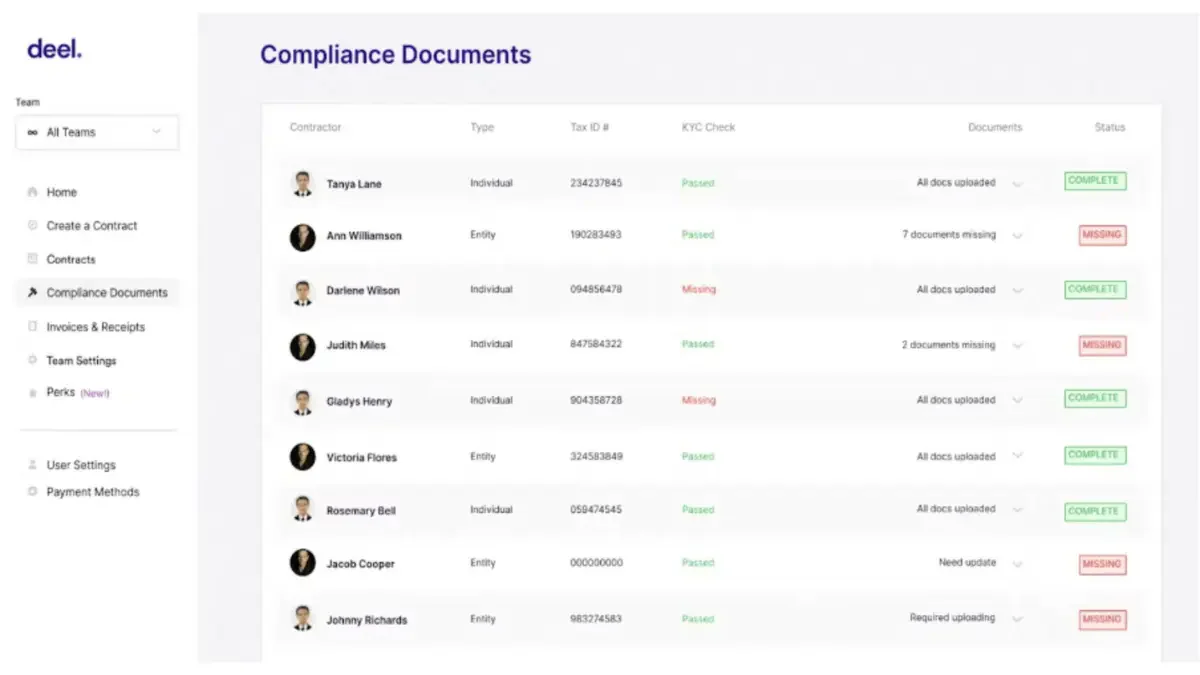Click the Create a Contract icon
This screenshot has width=1200, height=675.
(x=33, y=226)
